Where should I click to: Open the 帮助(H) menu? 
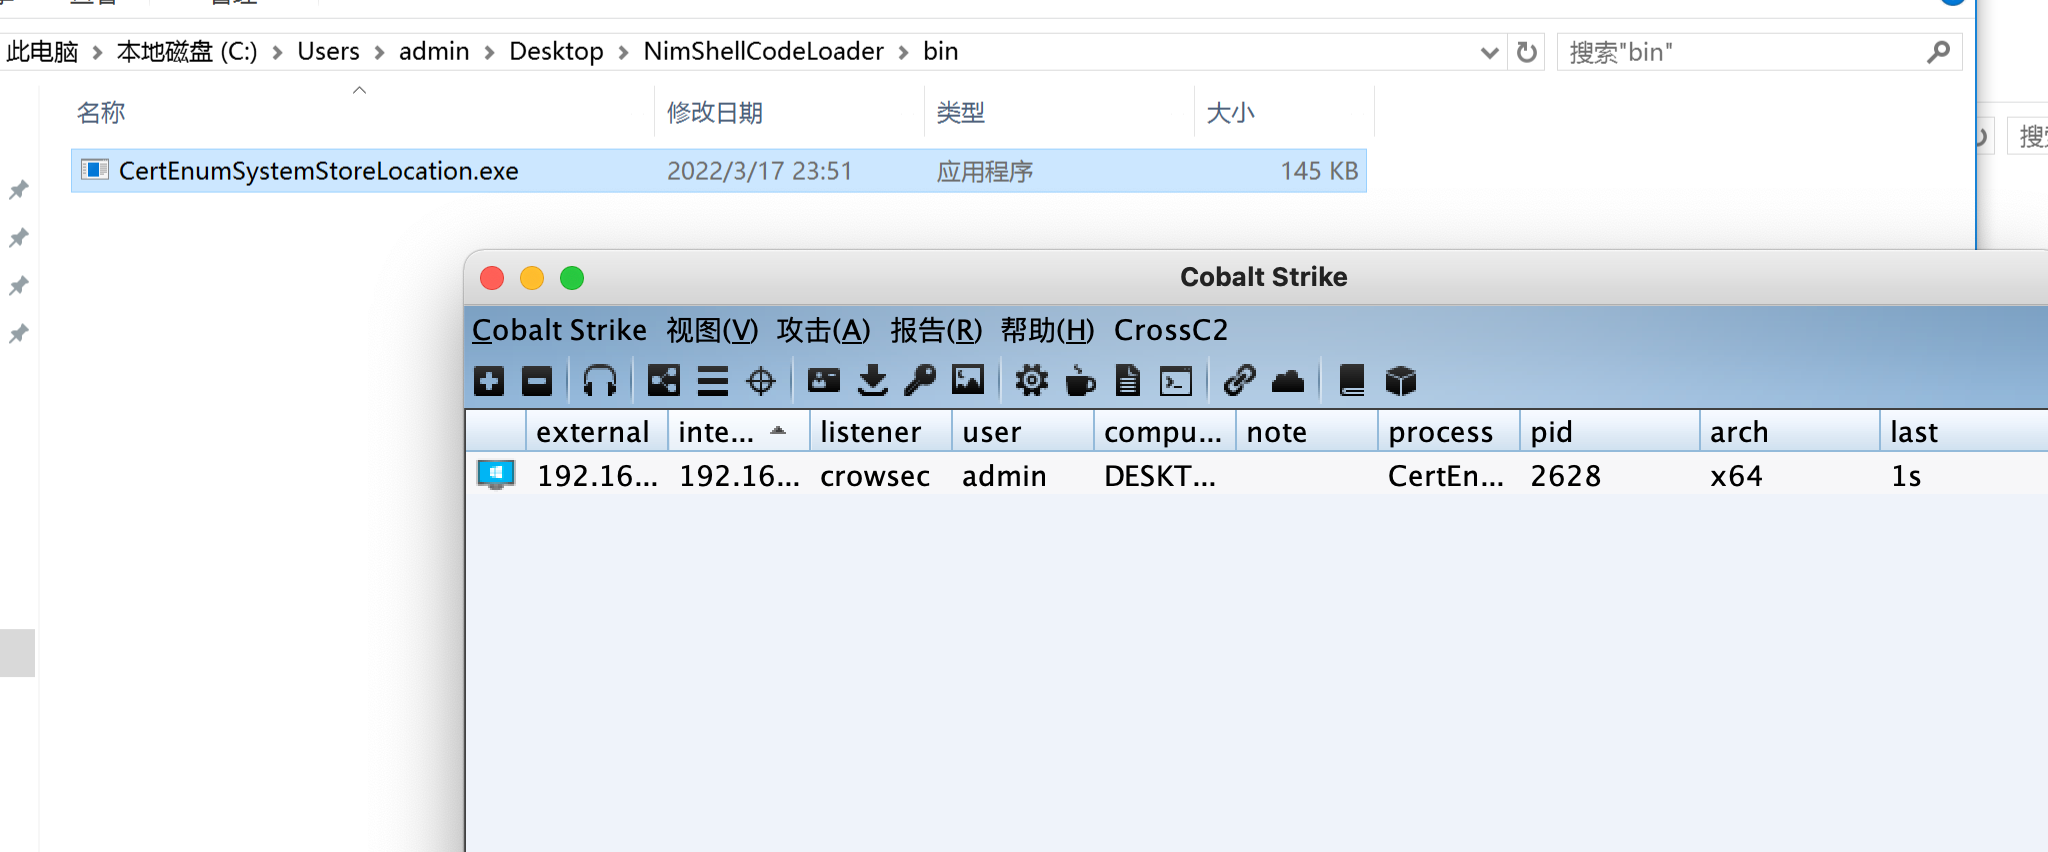click(1047, 330)
